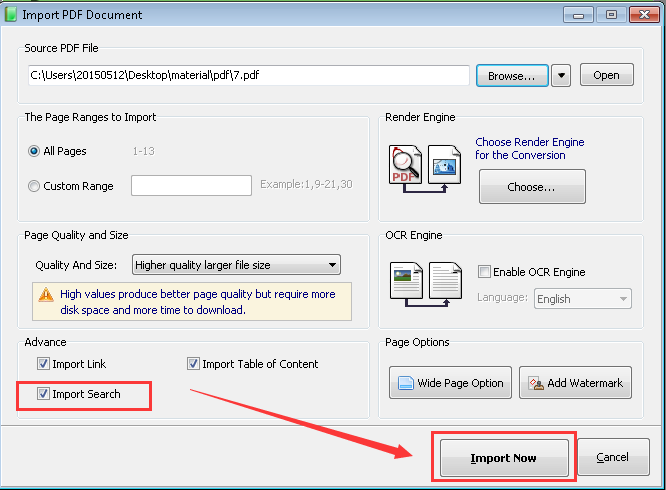Toggle the Import Link checkbox
The width and height of the screenshot is (666, 490).
pos(43,364)
